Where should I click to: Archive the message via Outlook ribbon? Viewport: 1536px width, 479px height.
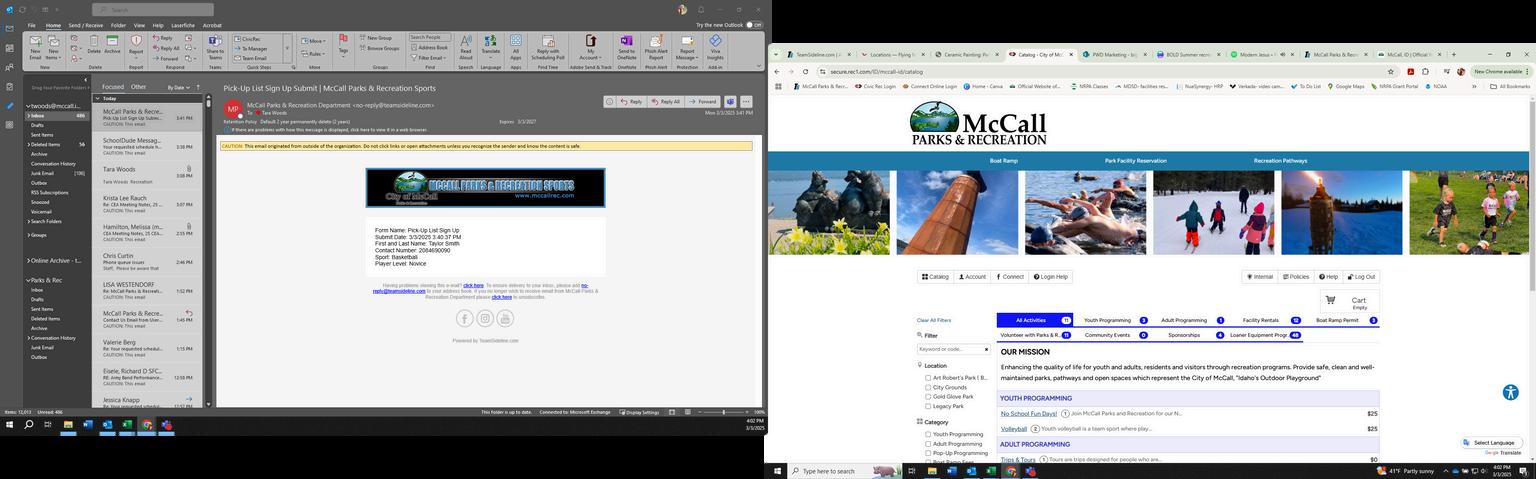pos(112,44)
